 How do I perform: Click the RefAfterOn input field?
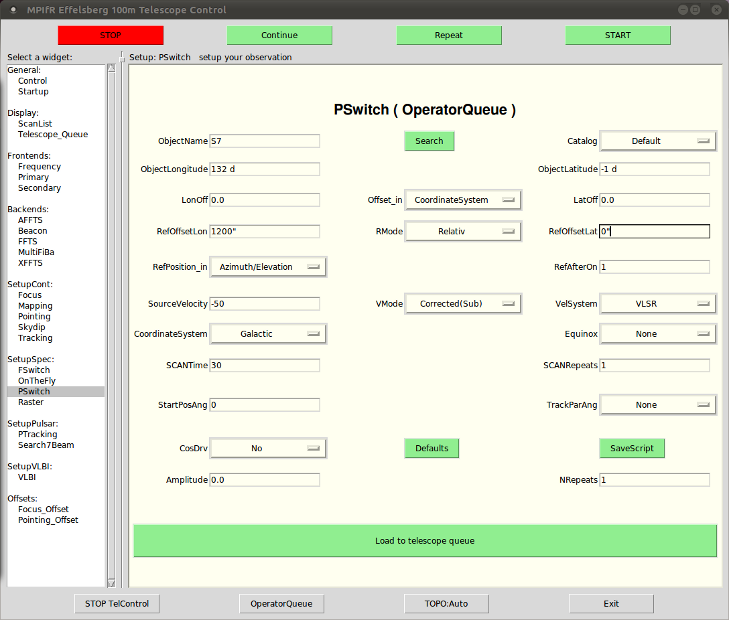click(x=655, y=267)
